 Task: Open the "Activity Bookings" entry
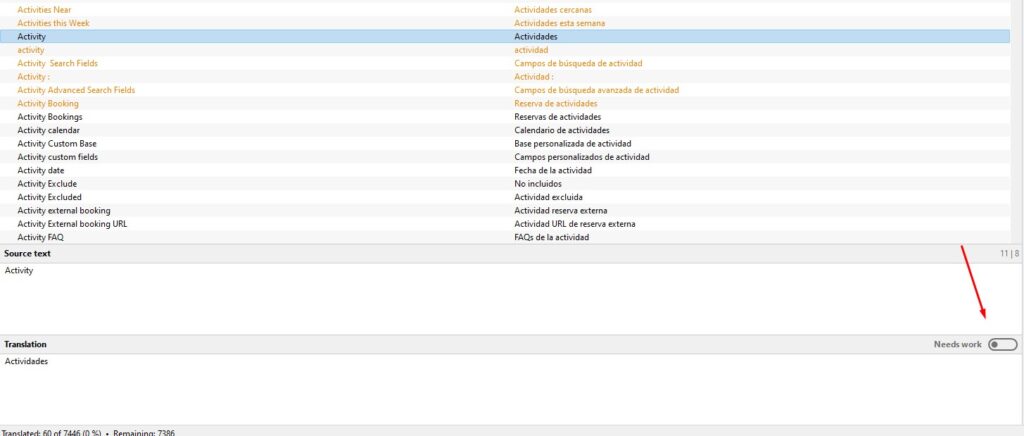(50, 117)
